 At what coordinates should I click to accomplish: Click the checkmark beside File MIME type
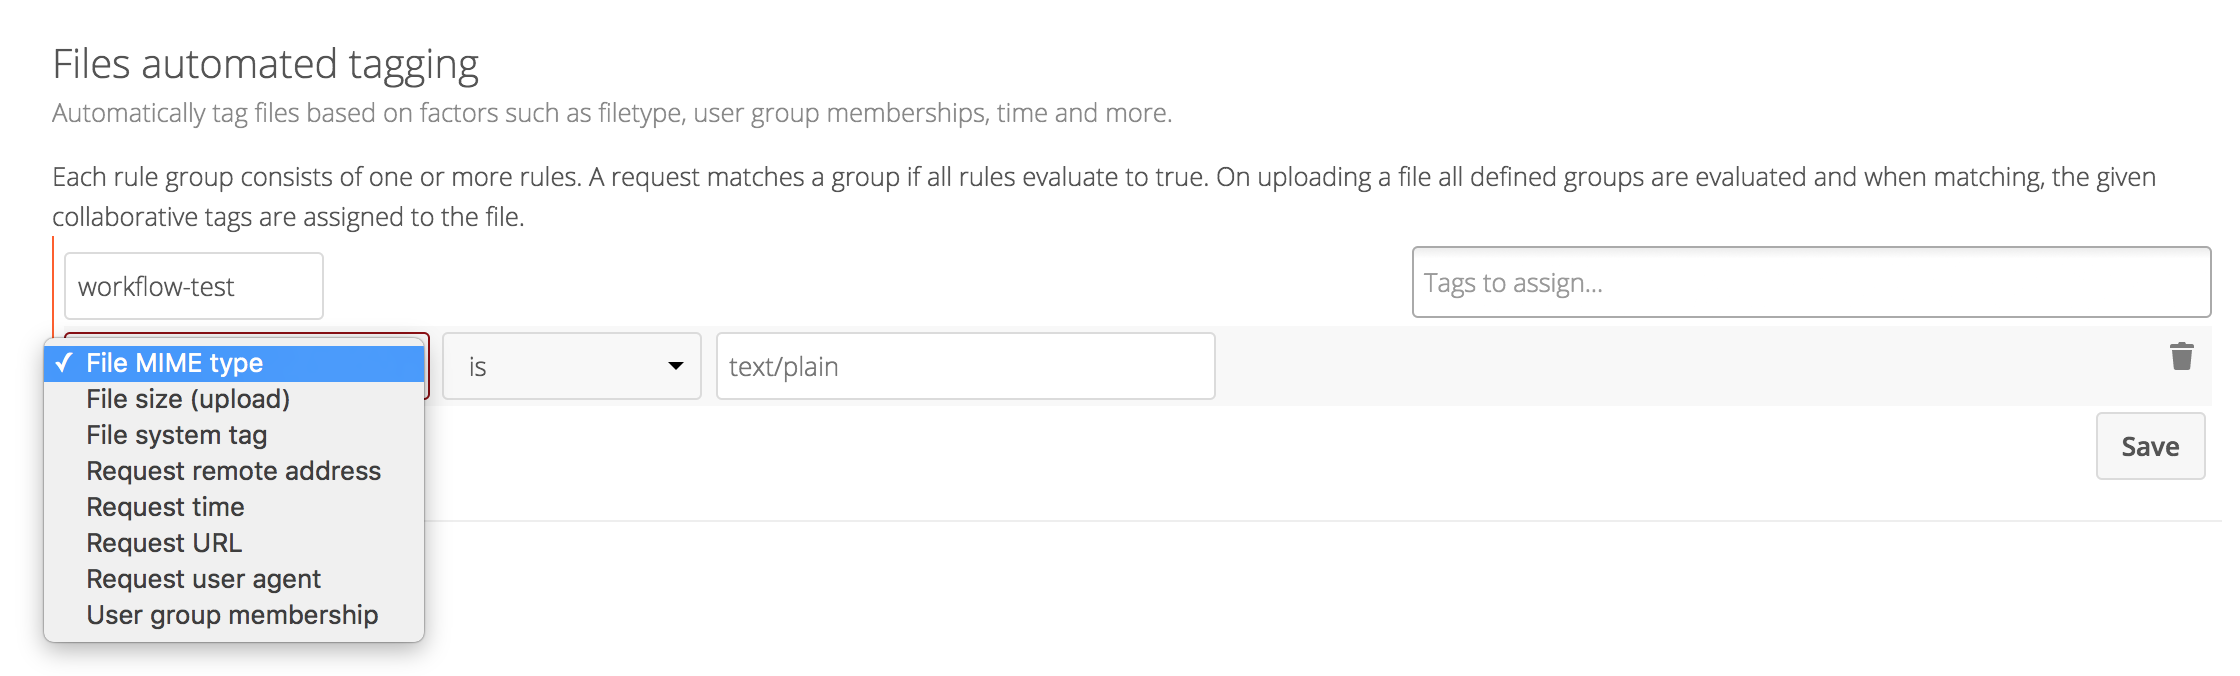(64, 363)
